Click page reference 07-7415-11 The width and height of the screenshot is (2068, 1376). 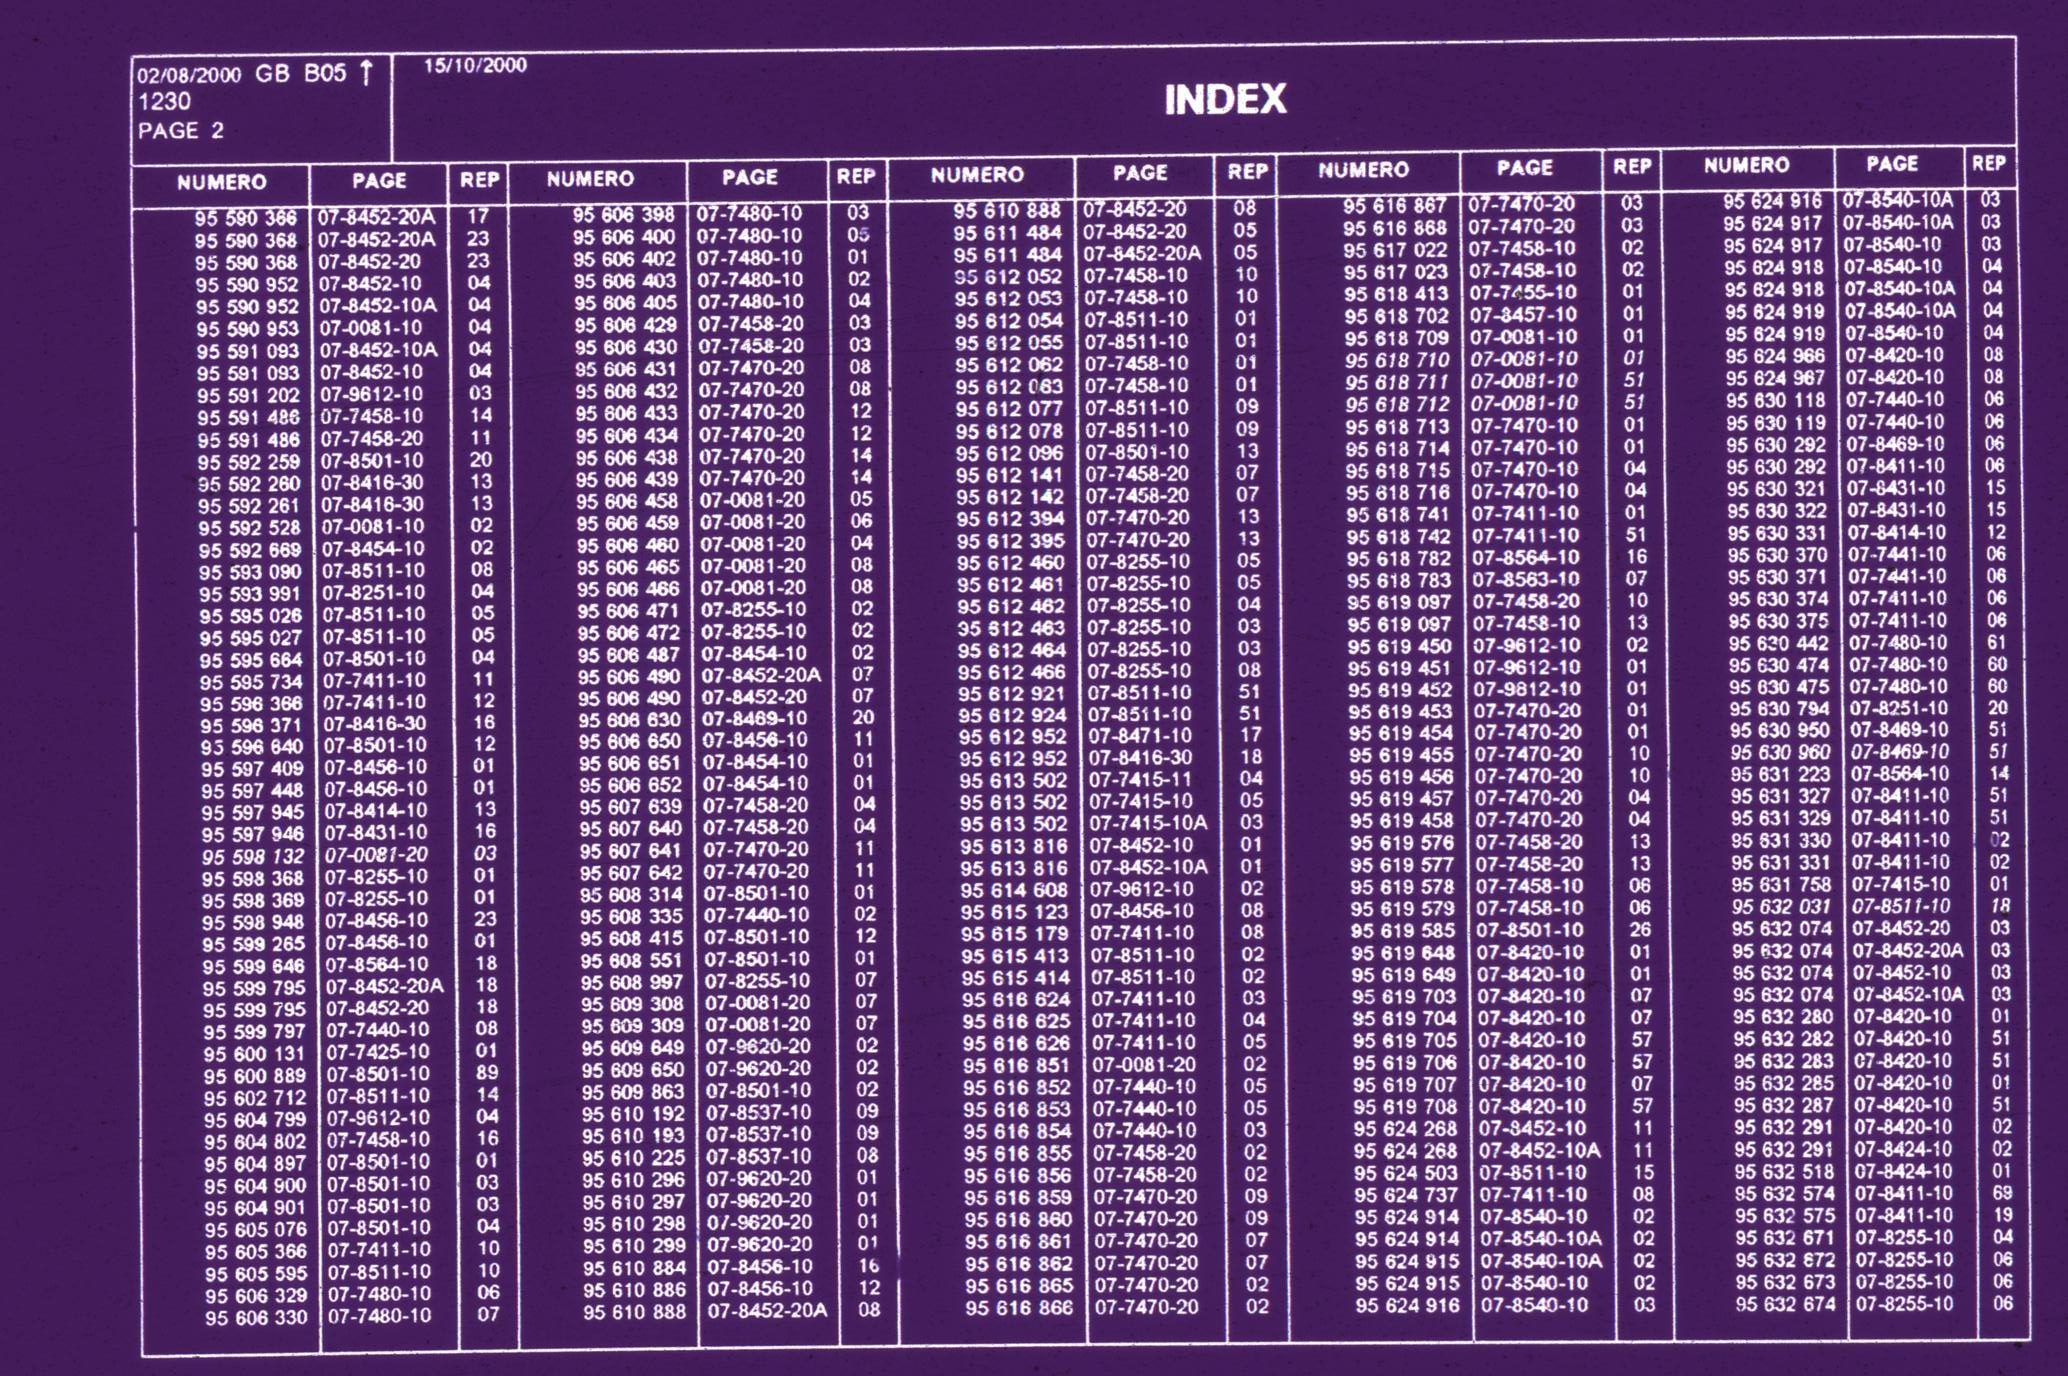(1141, 780)
